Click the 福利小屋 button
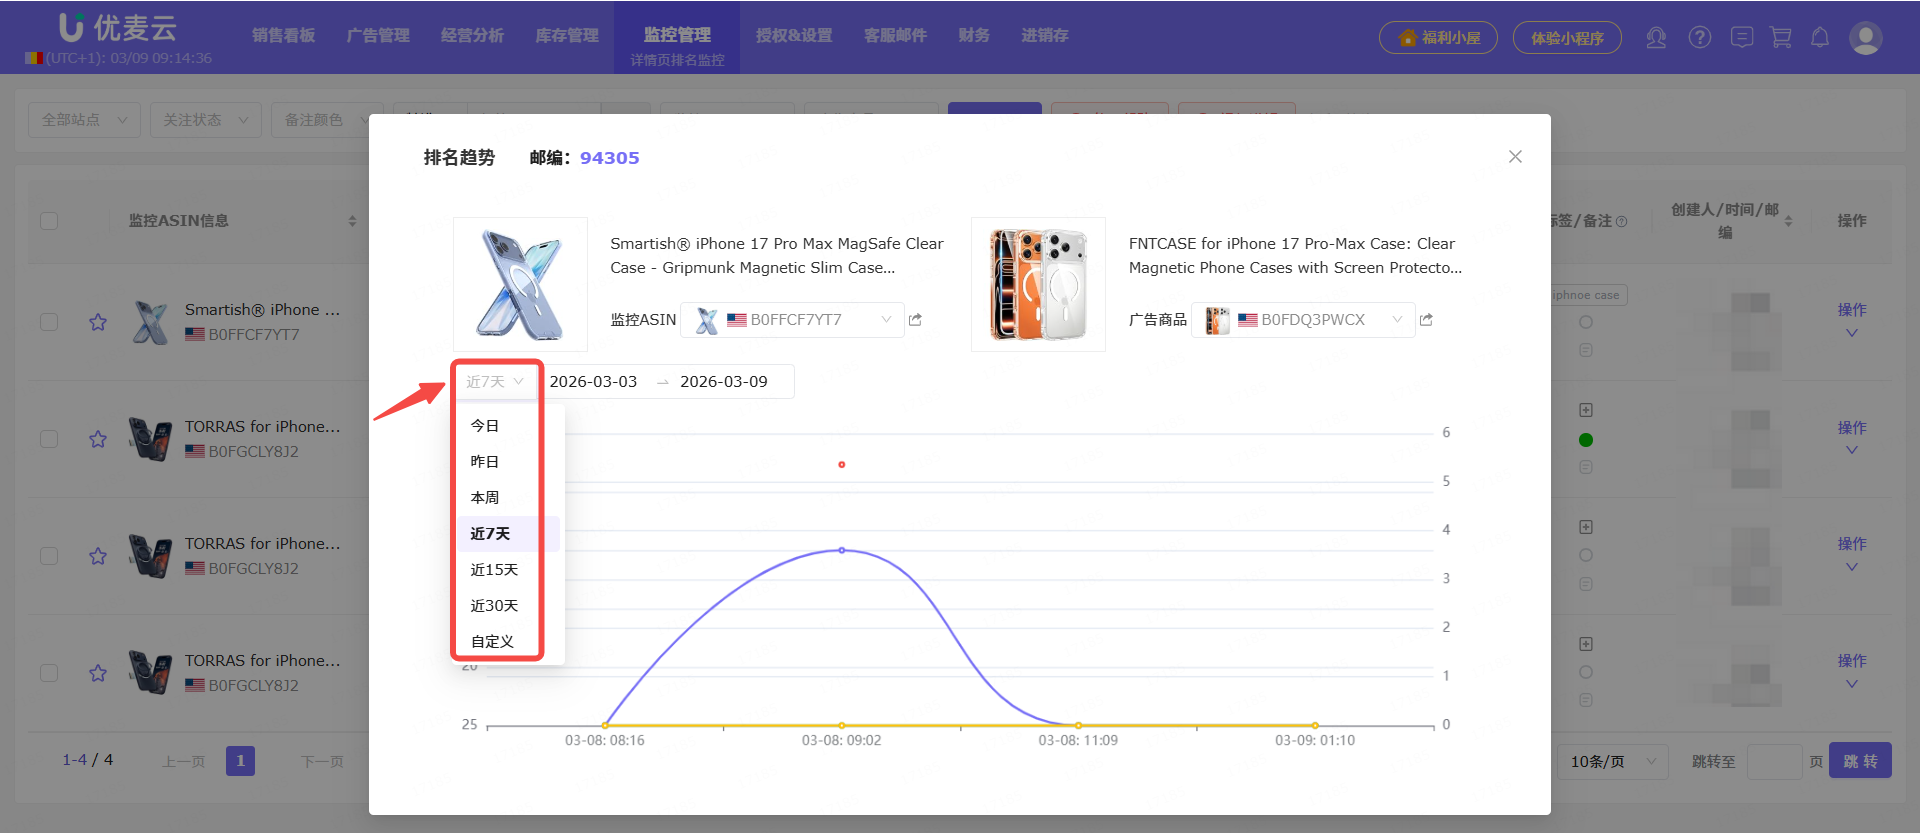The image size is (1920, 833). point(1438,38)
